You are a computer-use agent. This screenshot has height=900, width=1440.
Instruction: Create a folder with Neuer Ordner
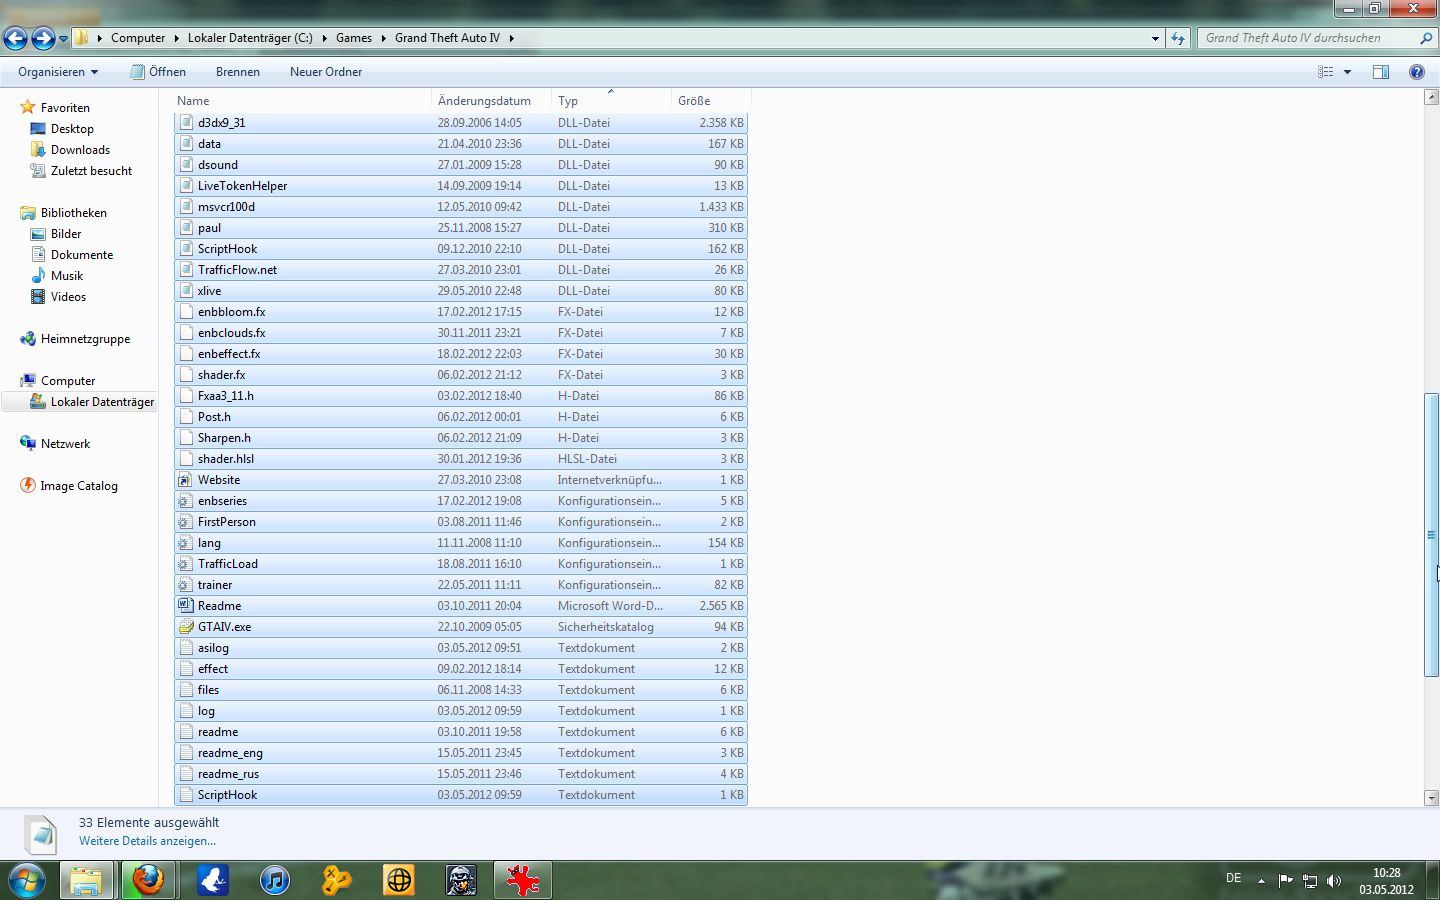pyautogui.click(x=326, y=72)
